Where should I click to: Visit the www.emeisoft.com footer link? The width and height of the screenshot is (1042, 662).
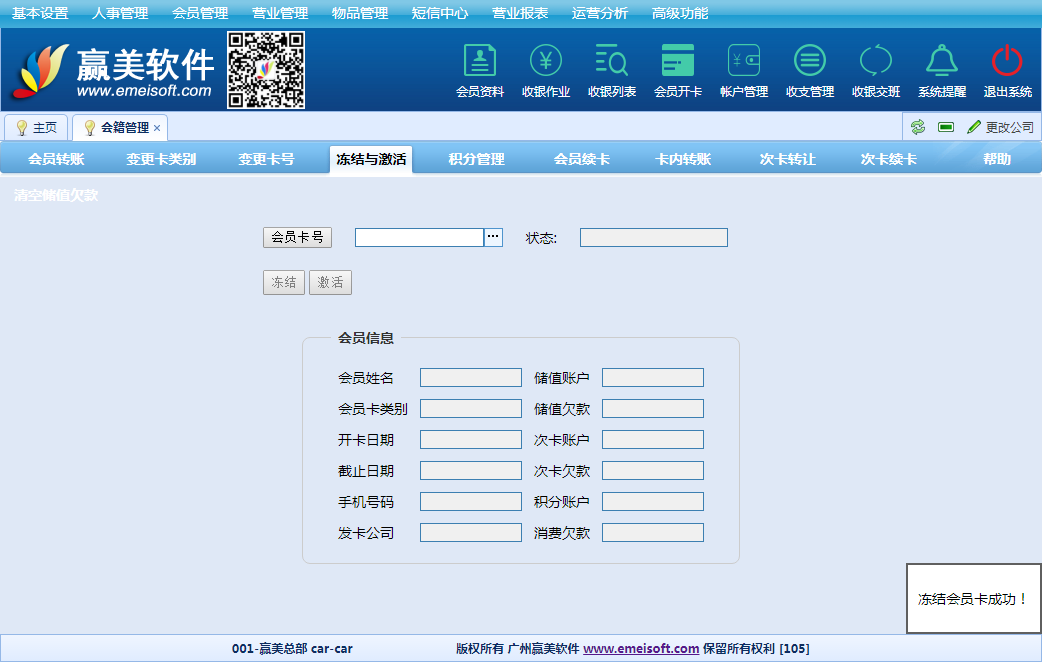pyautogui.click(x=641, y=648)
